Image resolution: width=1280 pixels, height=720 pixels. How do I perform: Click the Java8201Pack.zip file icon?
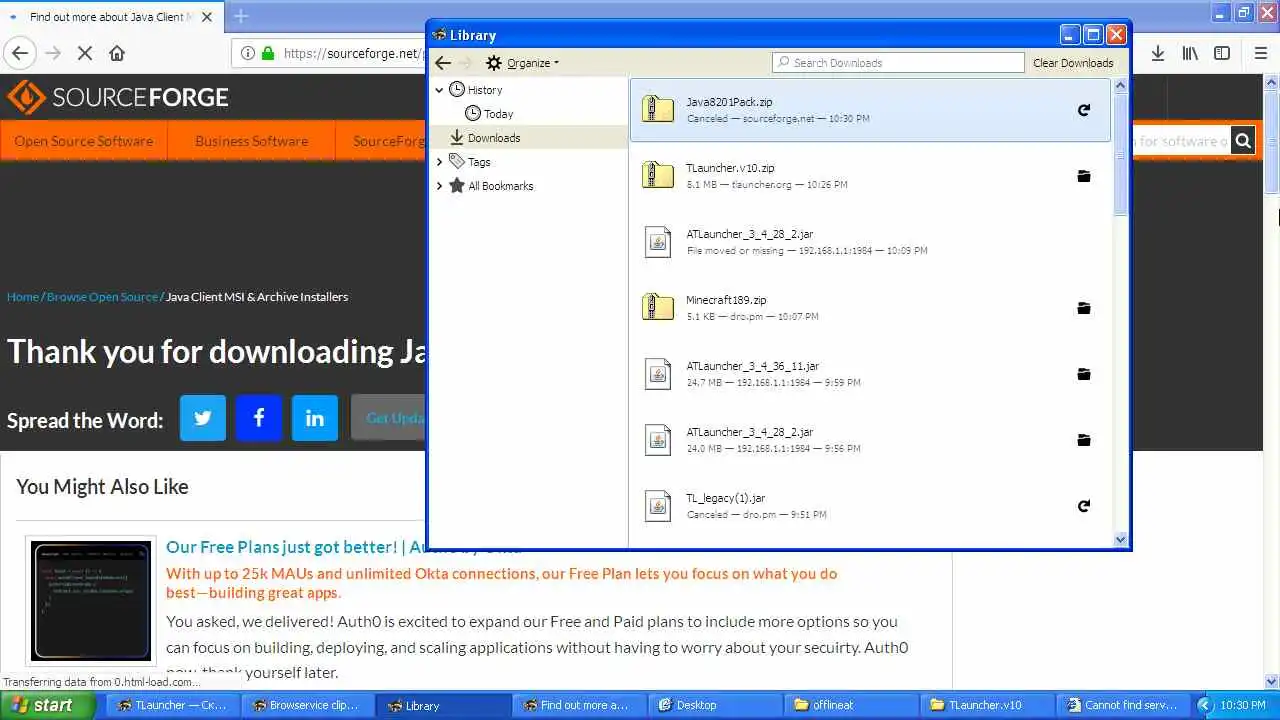(x=658, y=109)
